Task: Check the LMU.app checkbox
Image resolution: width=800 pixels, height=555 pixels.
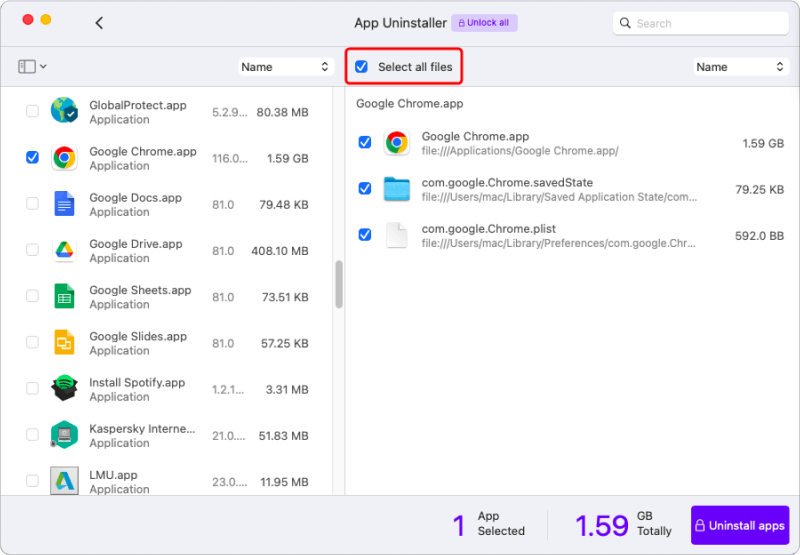Action: [32, 481]
